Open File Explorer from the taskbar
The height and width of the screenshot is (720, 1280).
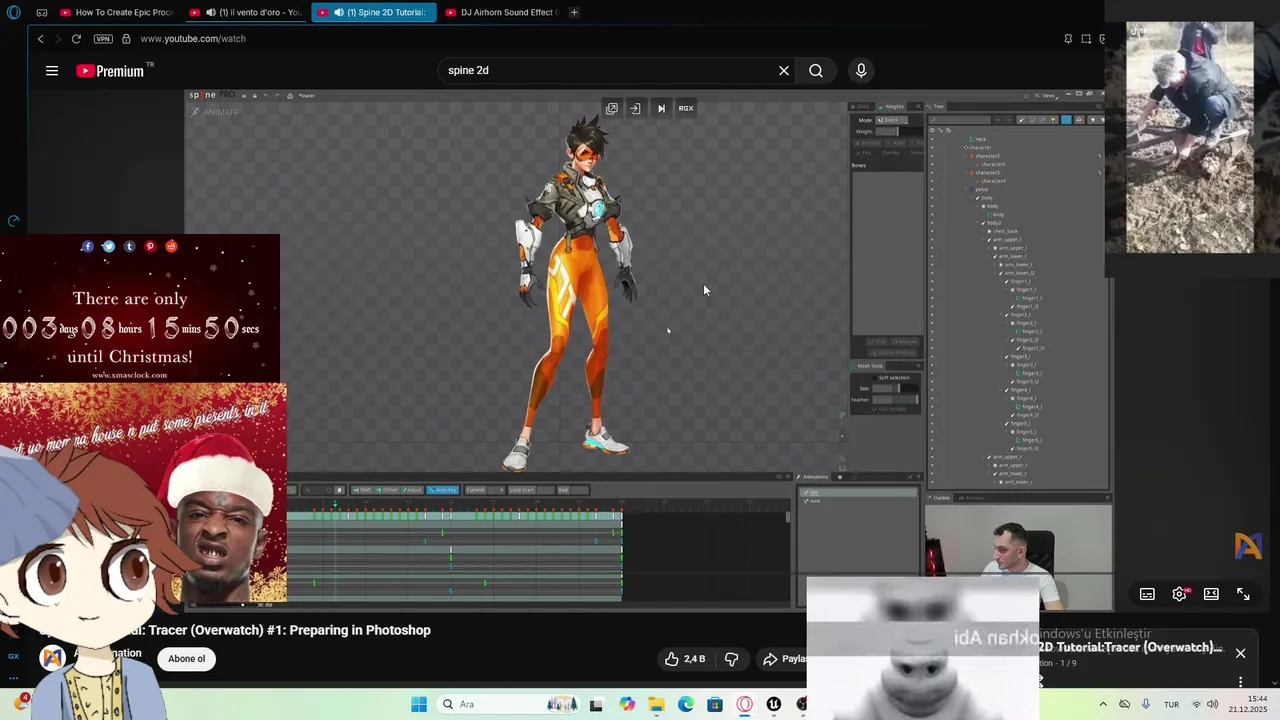point(656,704)
